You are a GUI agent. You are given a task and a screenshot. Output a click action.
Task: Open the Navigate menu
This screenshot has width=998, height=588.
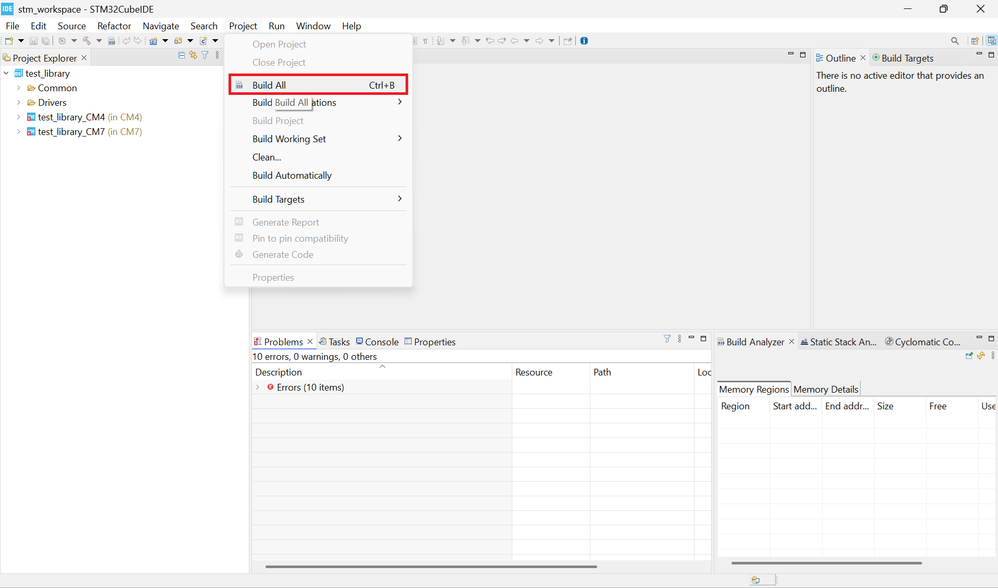160,26
